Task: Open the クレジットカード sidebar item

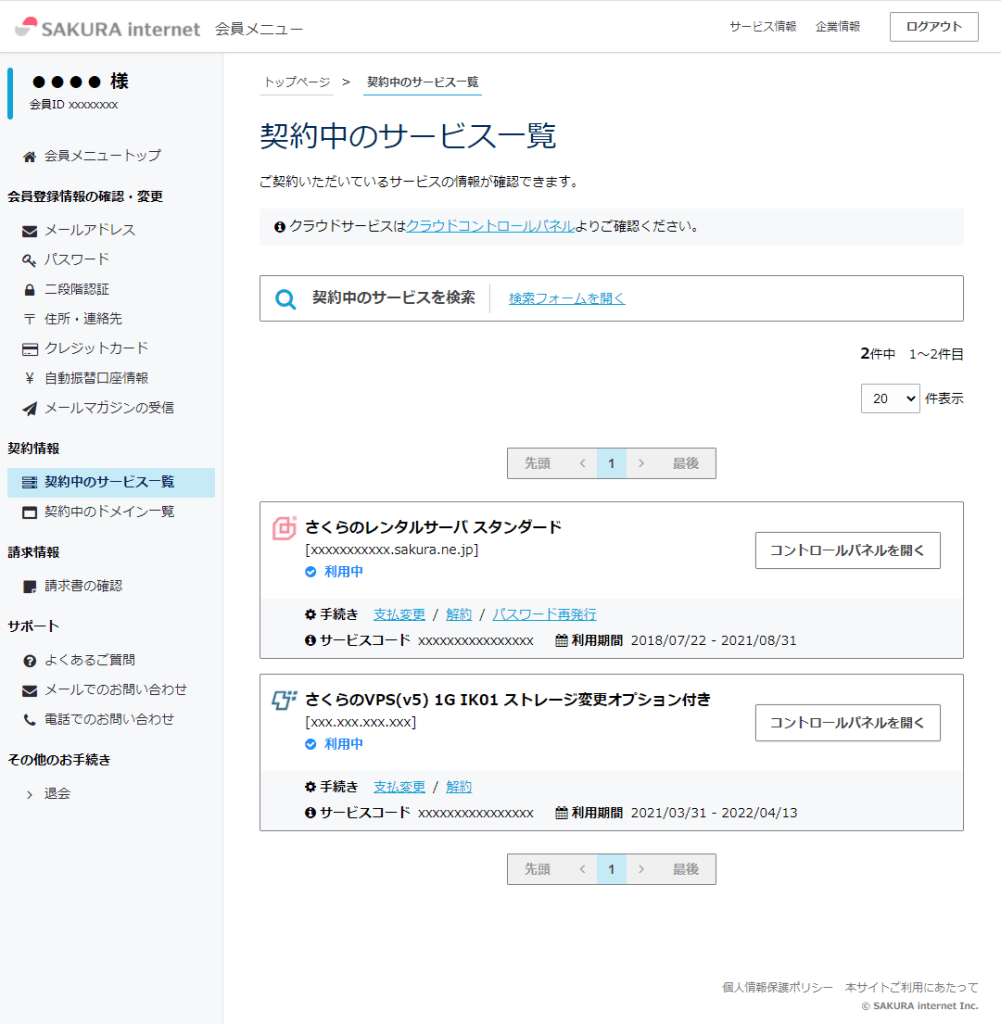Action: 97,349
